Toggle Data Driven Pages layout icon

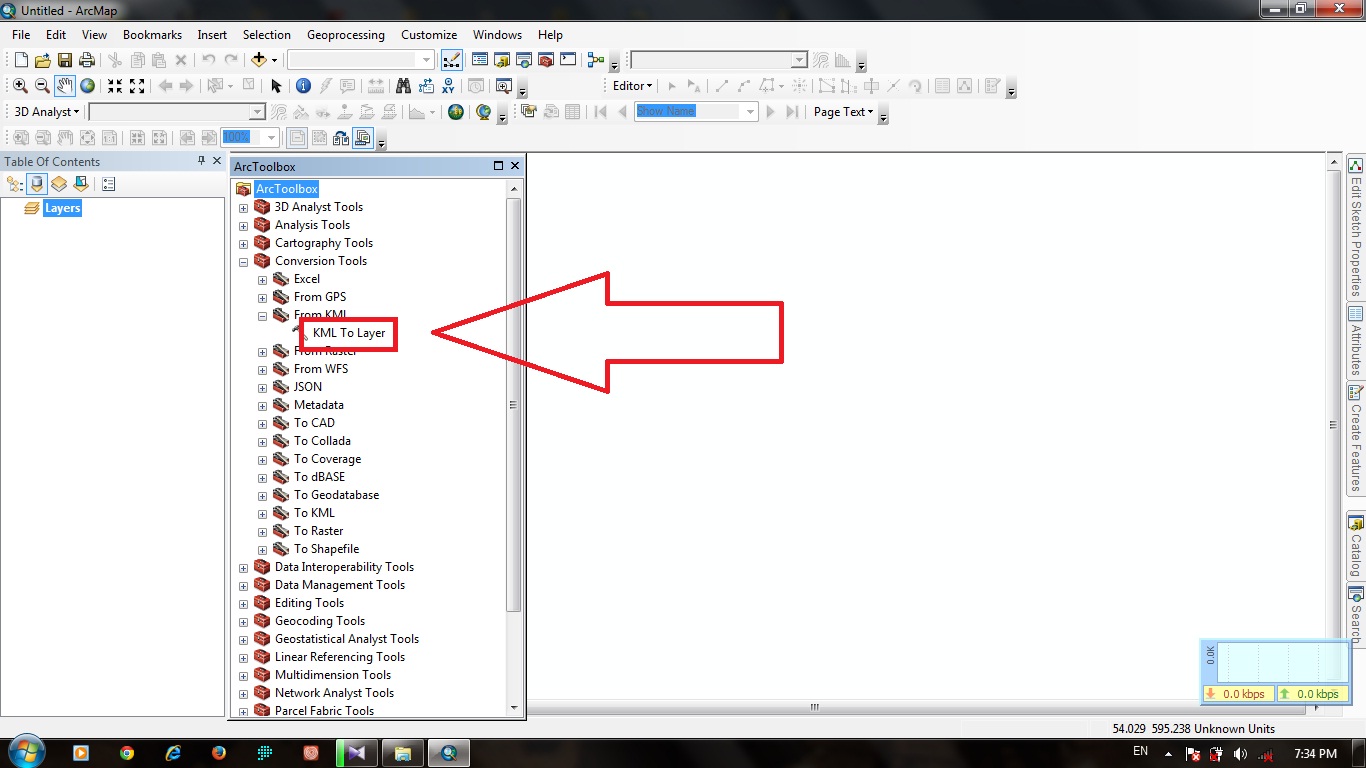(363, 138)
